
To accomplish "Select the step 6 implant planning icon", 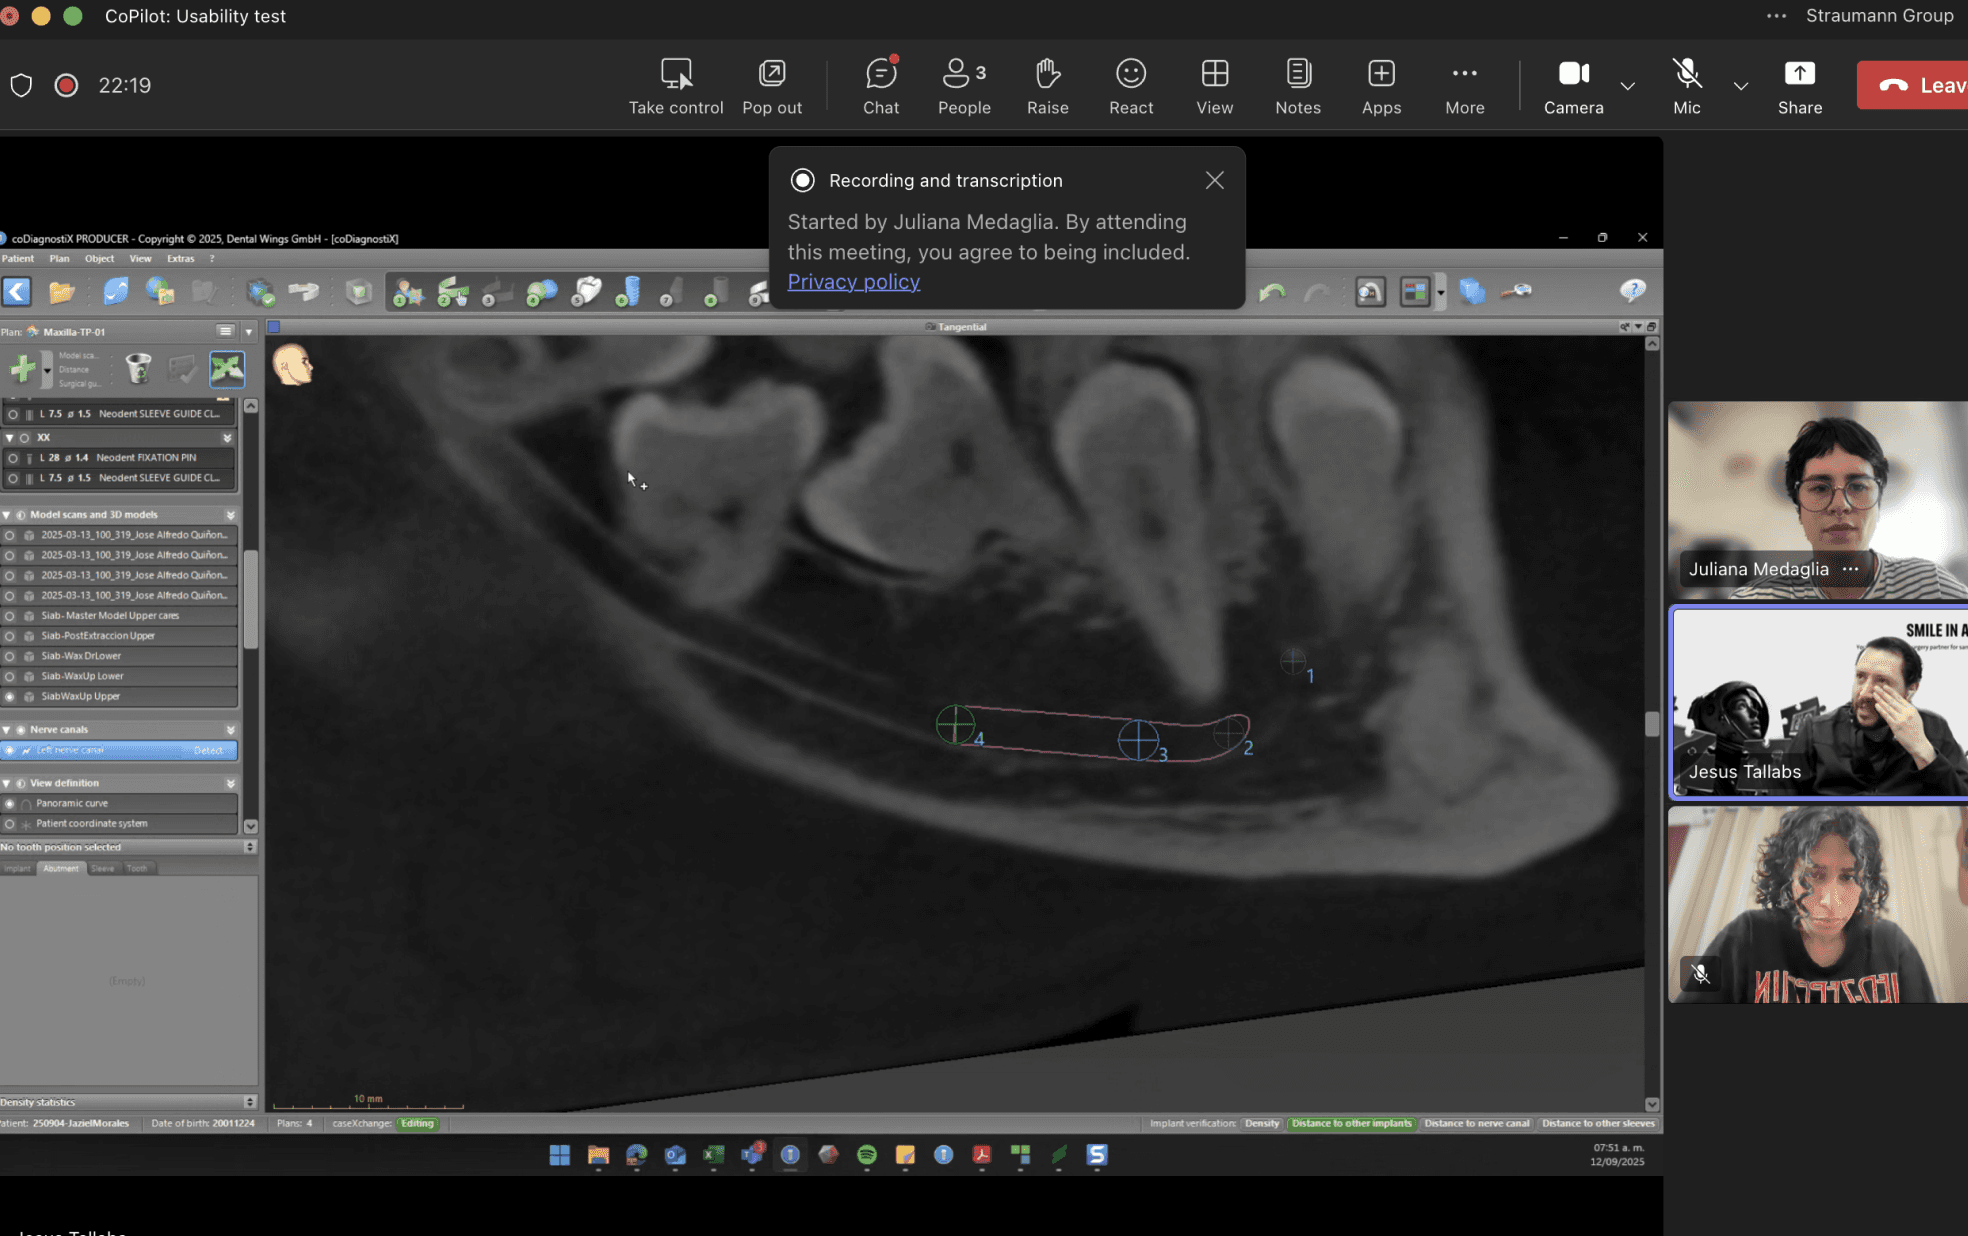I will tap(628, 292).
